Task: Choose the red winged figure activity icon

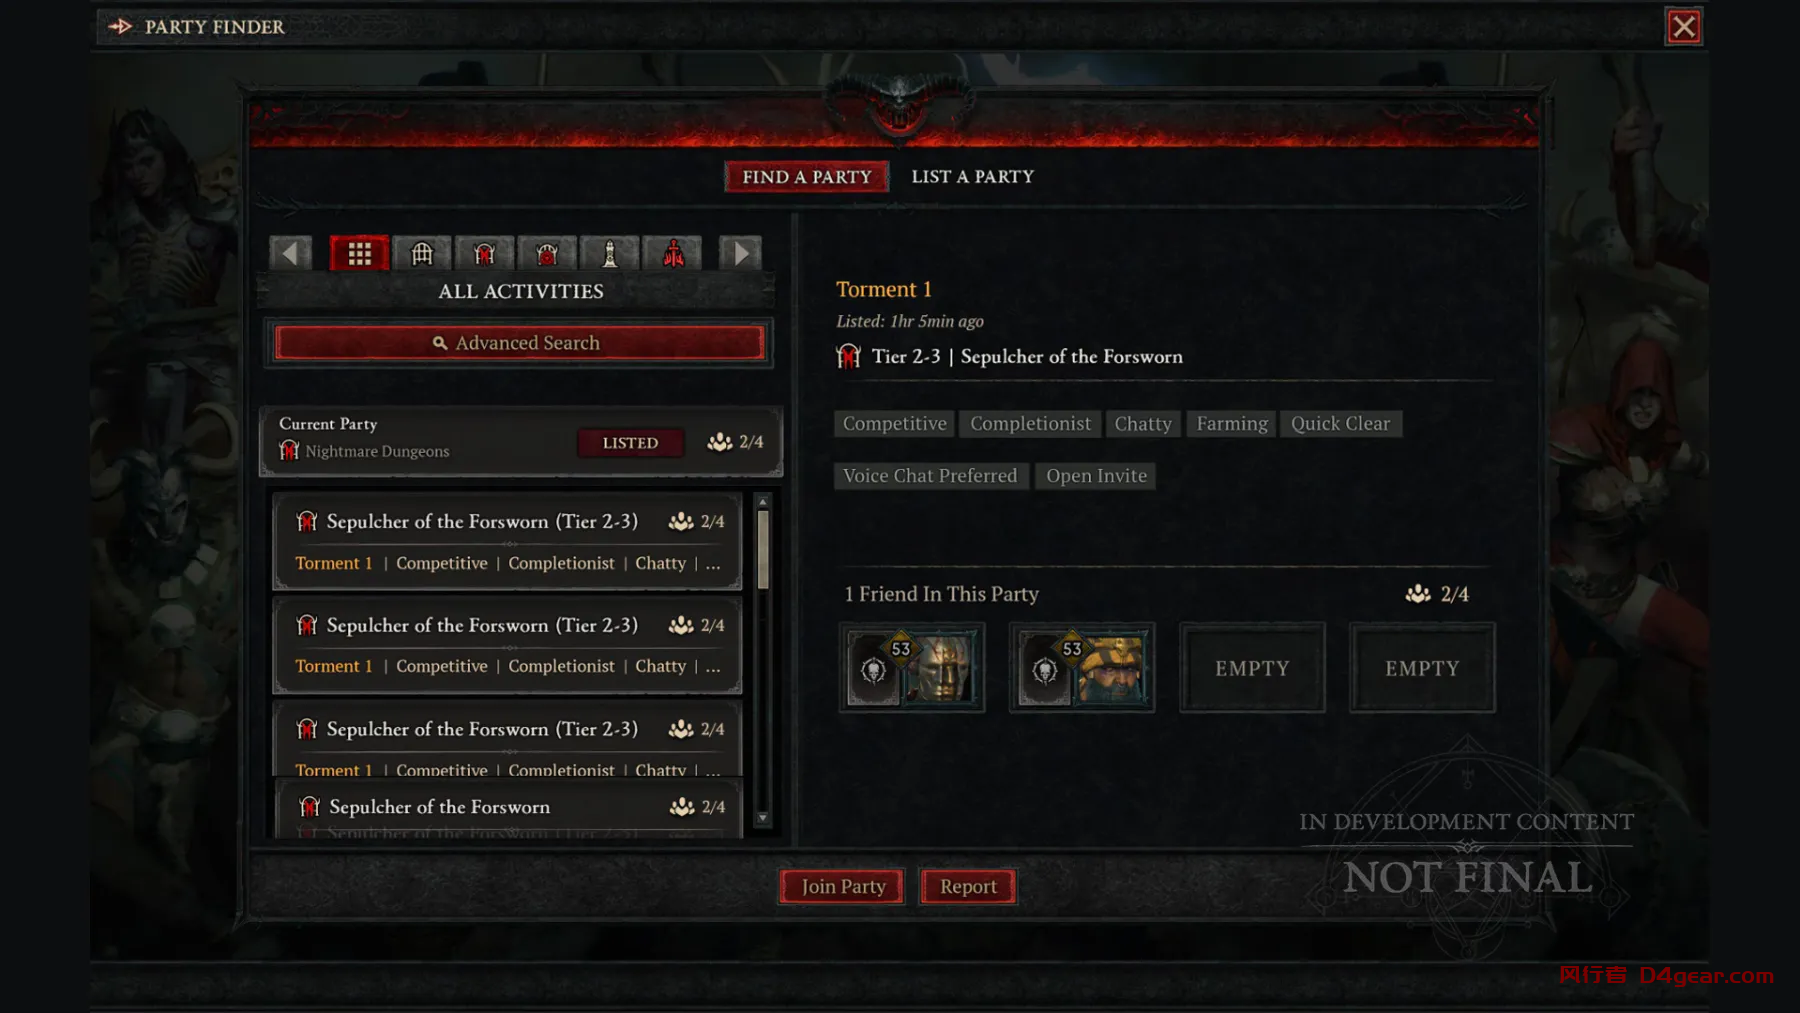Action: pos(673,253)
